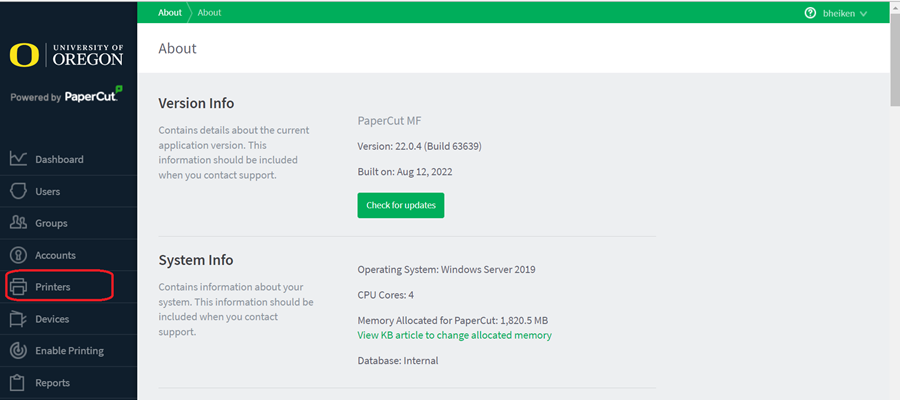Go to the Groups section
The image size is (900, 400).
(x=68, y=223)
